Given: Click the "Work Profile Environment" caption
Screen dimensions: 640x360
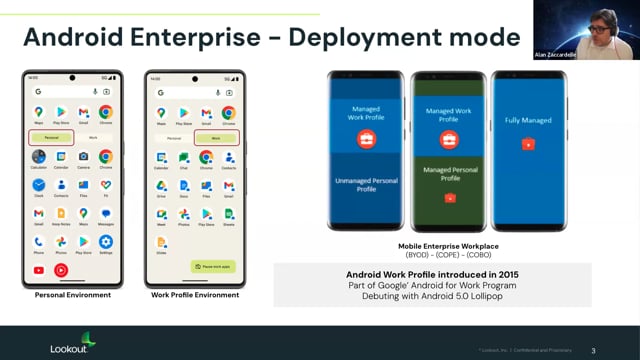Looking at the screenshot, I should (195, 295).
